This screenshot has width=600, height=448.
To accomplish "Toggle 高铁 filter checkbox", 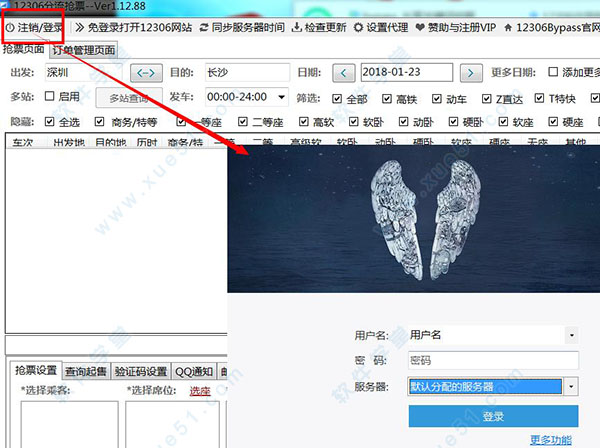I will (387, 99).
